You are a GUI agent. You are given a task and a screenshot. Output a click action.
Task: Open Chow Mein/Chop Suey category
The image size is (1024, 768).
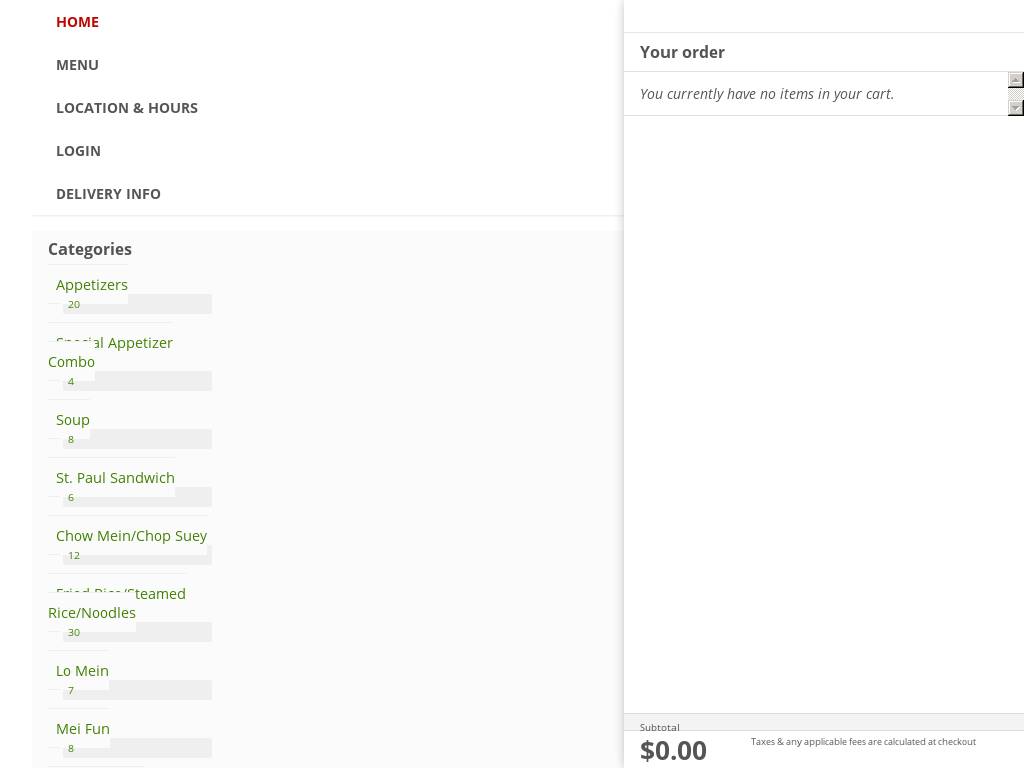(131, 536)
